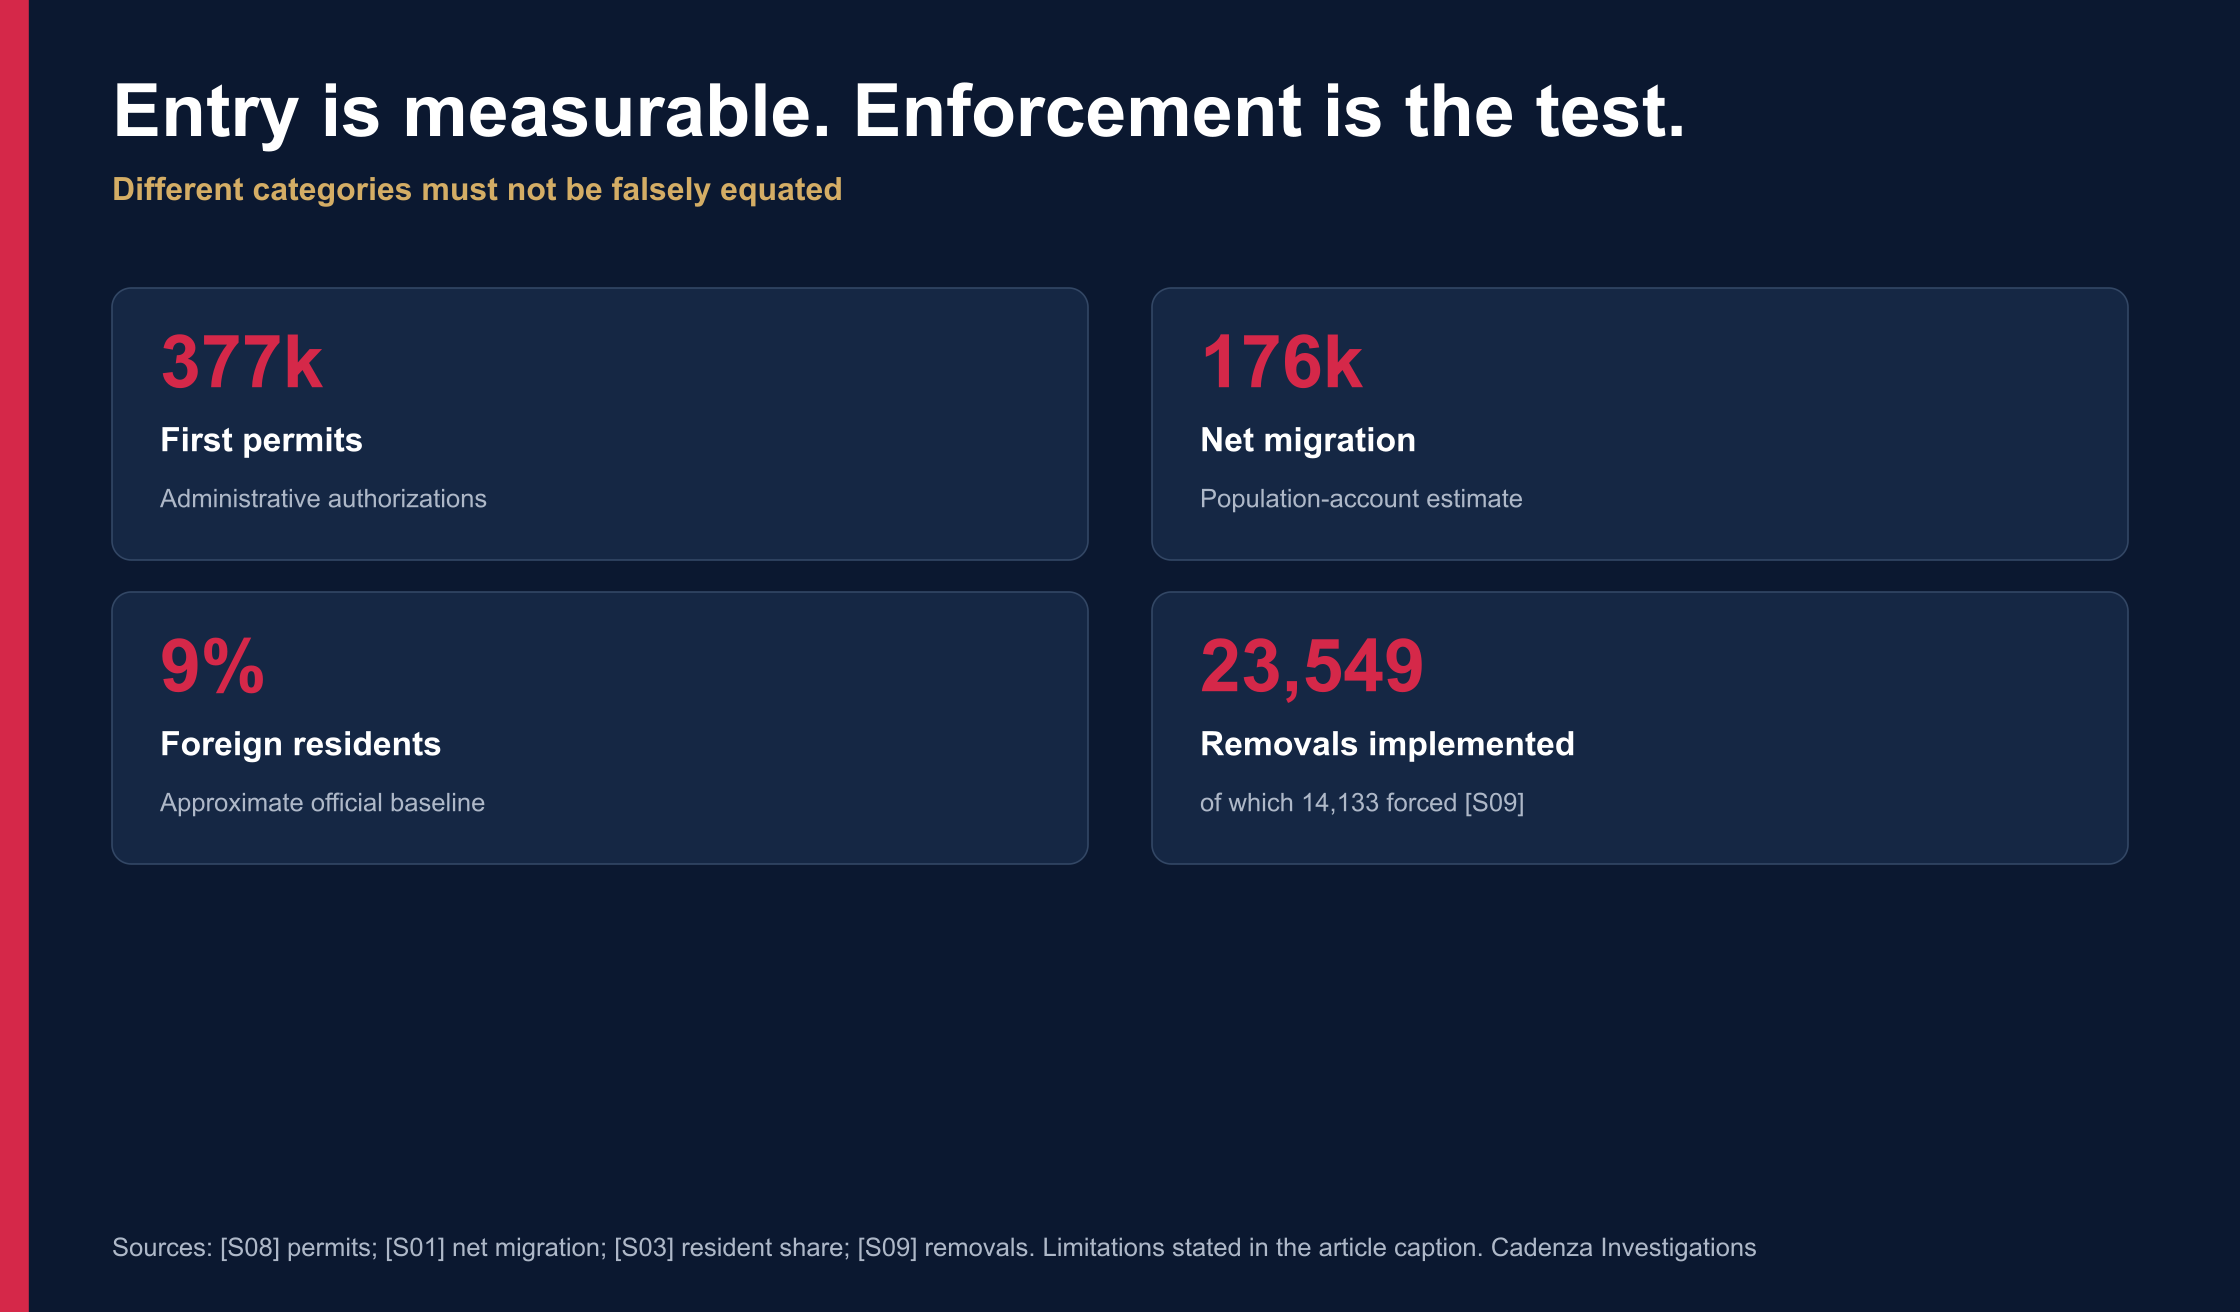
Task: Select the "Foreign residents" card heading
Action: 300,744
